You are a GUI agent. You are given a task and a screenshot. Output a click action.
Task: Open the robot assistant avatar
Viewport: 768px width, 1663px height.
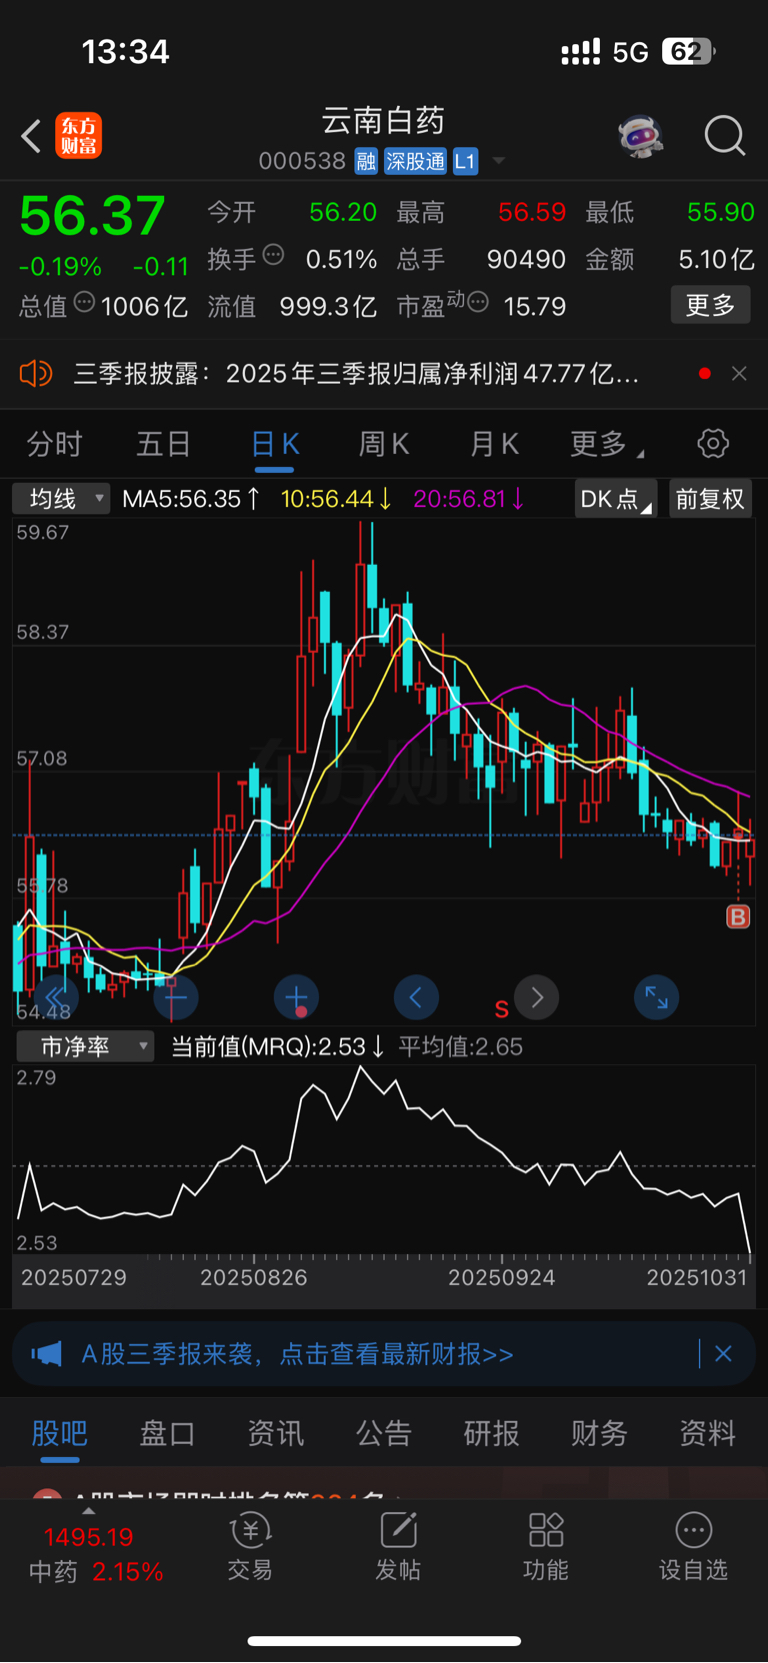(641, 135)
